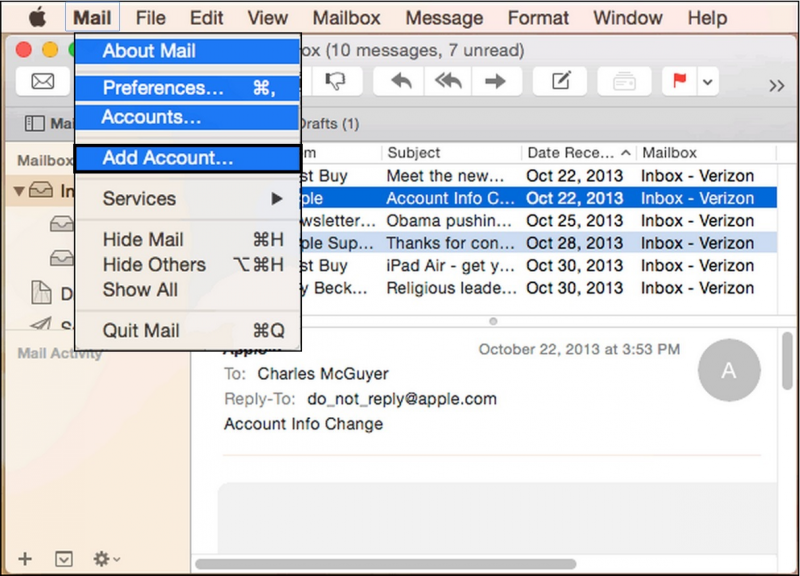Click the Archive toolbar icon

point(624,81)
